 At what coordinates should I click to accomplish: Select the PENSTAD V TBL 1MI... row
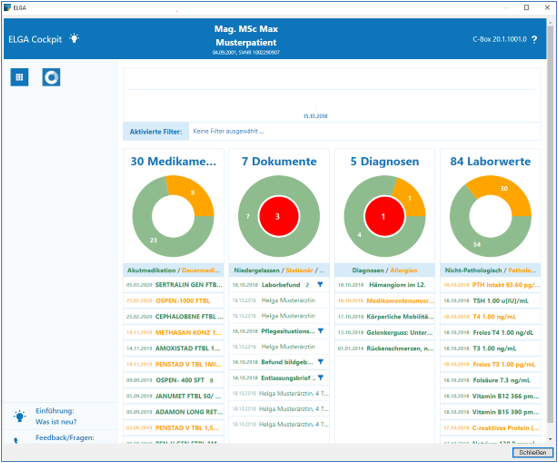coord(174,364)
